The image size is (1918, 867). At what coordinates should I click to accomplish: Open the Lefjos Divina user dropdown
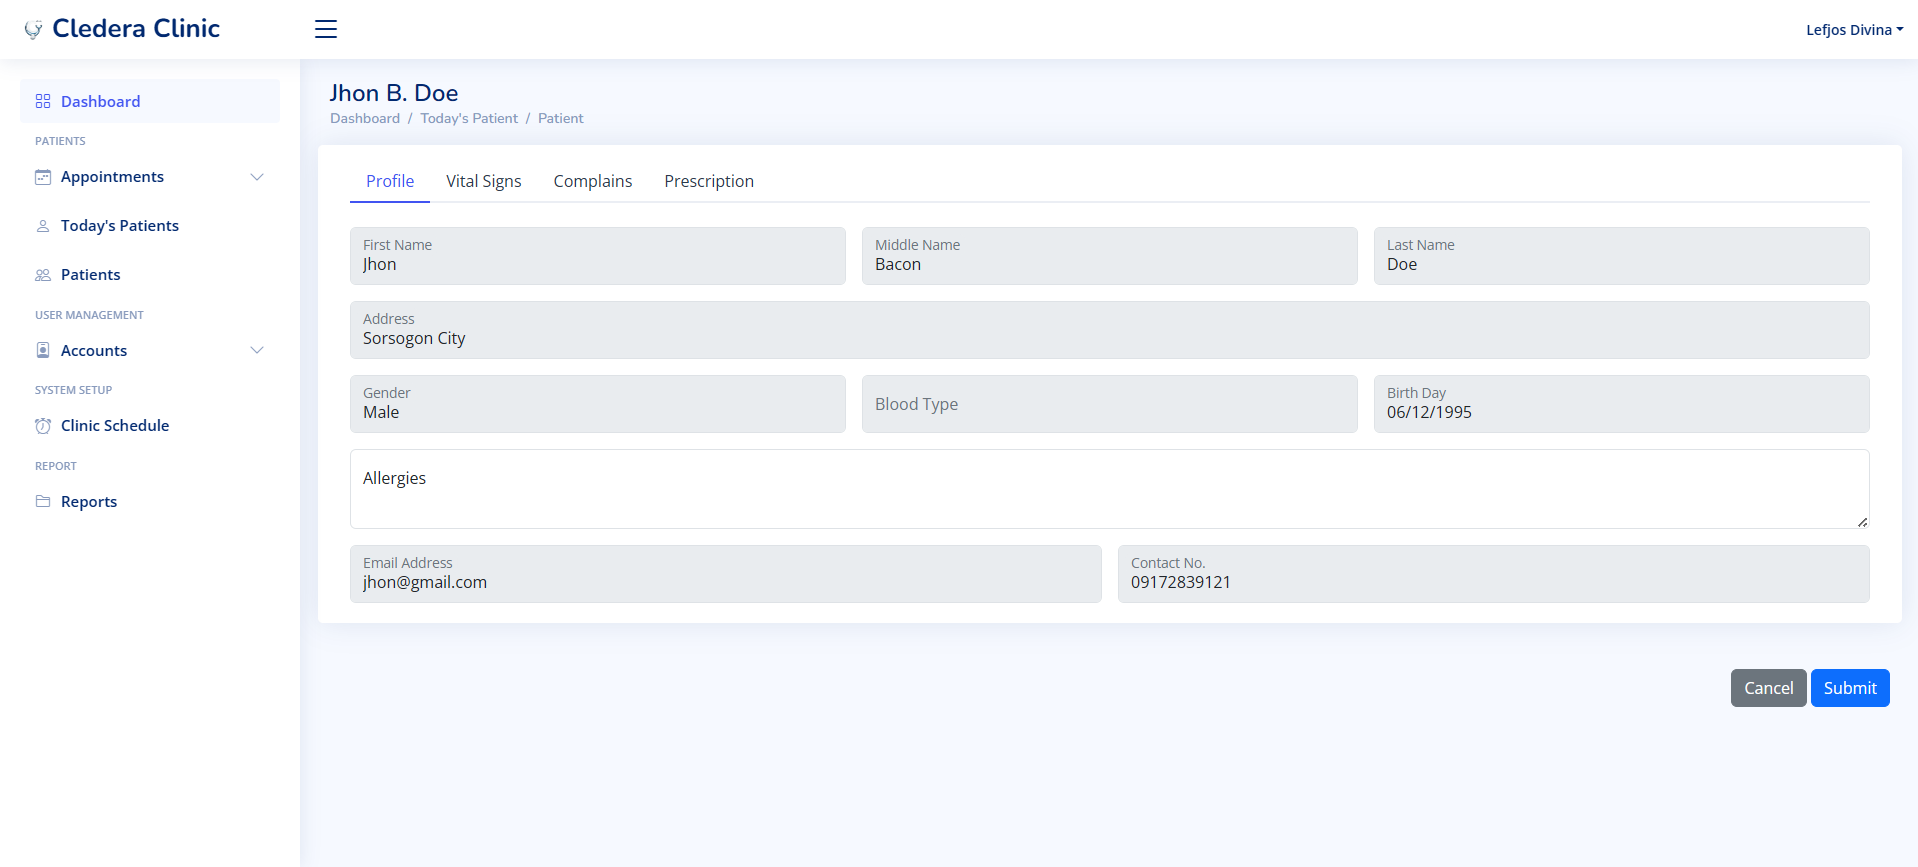point(1853,30)
